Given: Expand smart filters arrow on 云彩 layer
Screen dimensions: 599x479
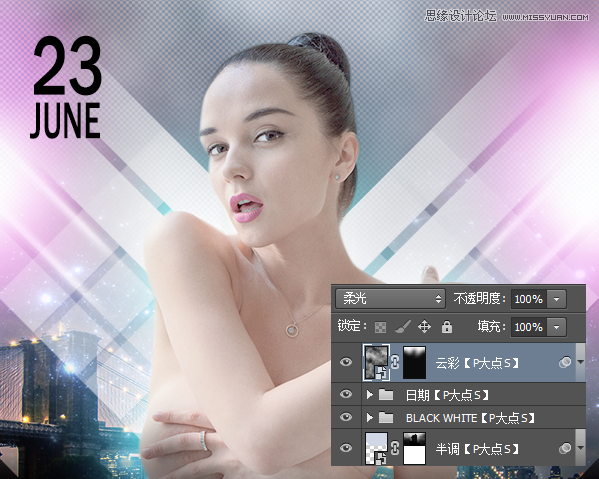Looking at the screenshot, I should 580,362.
